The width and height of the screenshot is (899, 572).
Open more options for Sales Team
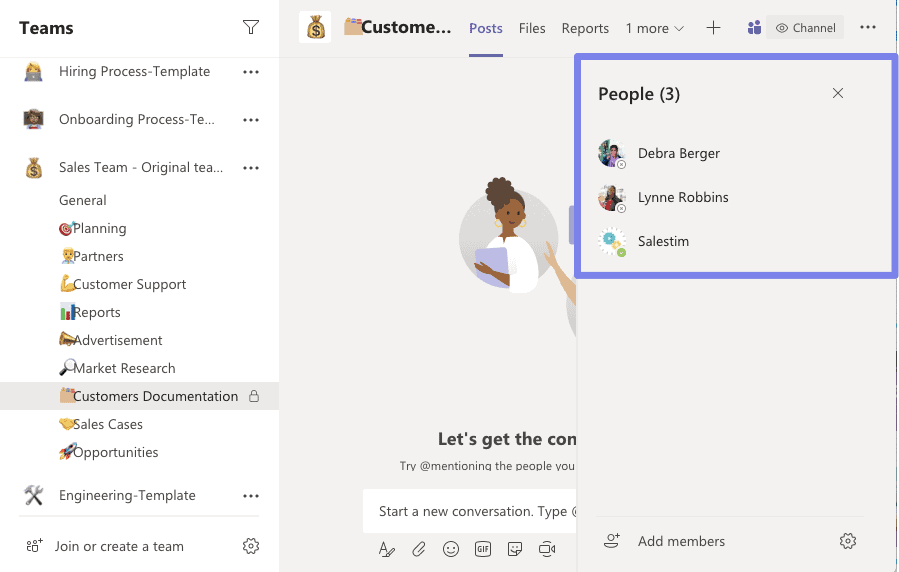pyautogui.click(x=251, y=168)
